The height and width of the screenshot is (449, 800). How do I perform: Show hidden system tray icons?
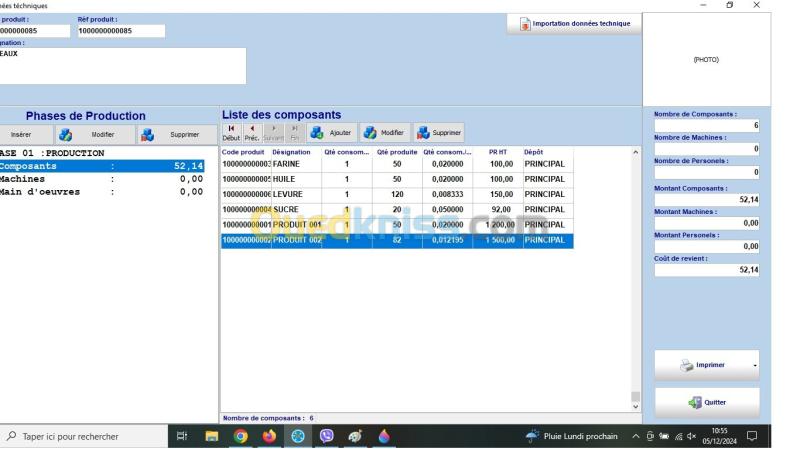(636, 436)
